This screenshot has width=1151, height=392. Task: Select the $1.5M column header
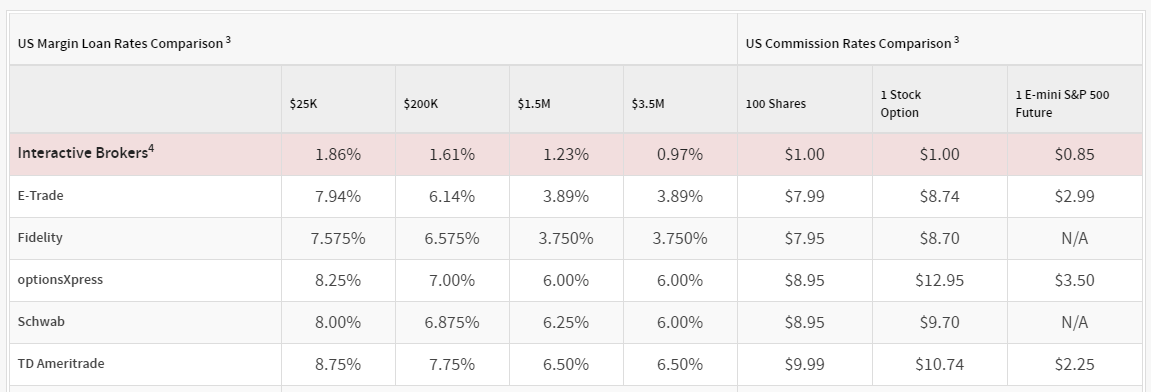[x=534, y=104]
